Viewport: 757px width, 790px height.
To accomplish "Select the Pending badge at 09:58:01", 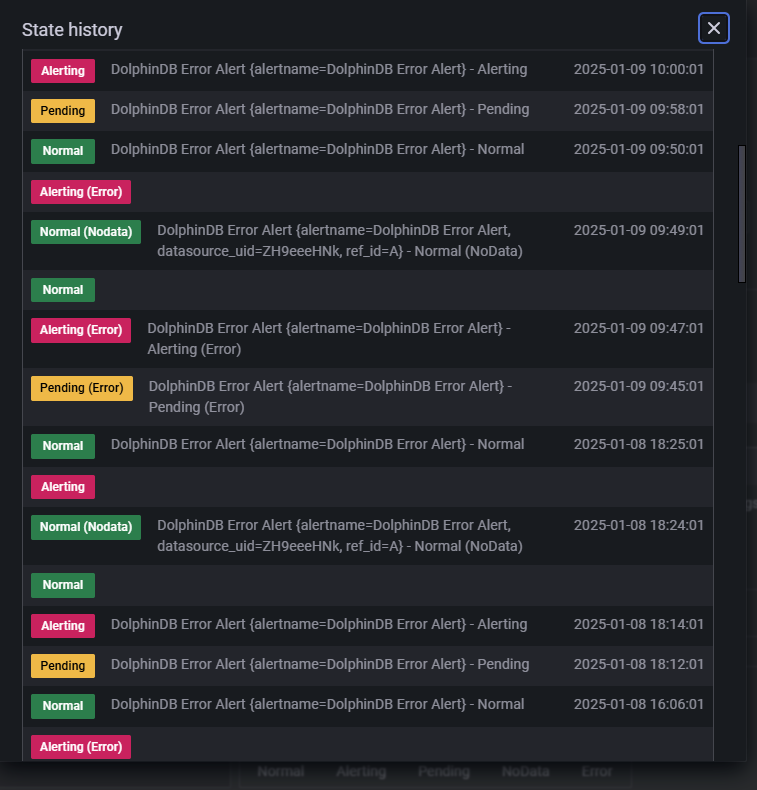I will (x=63, y=111).
